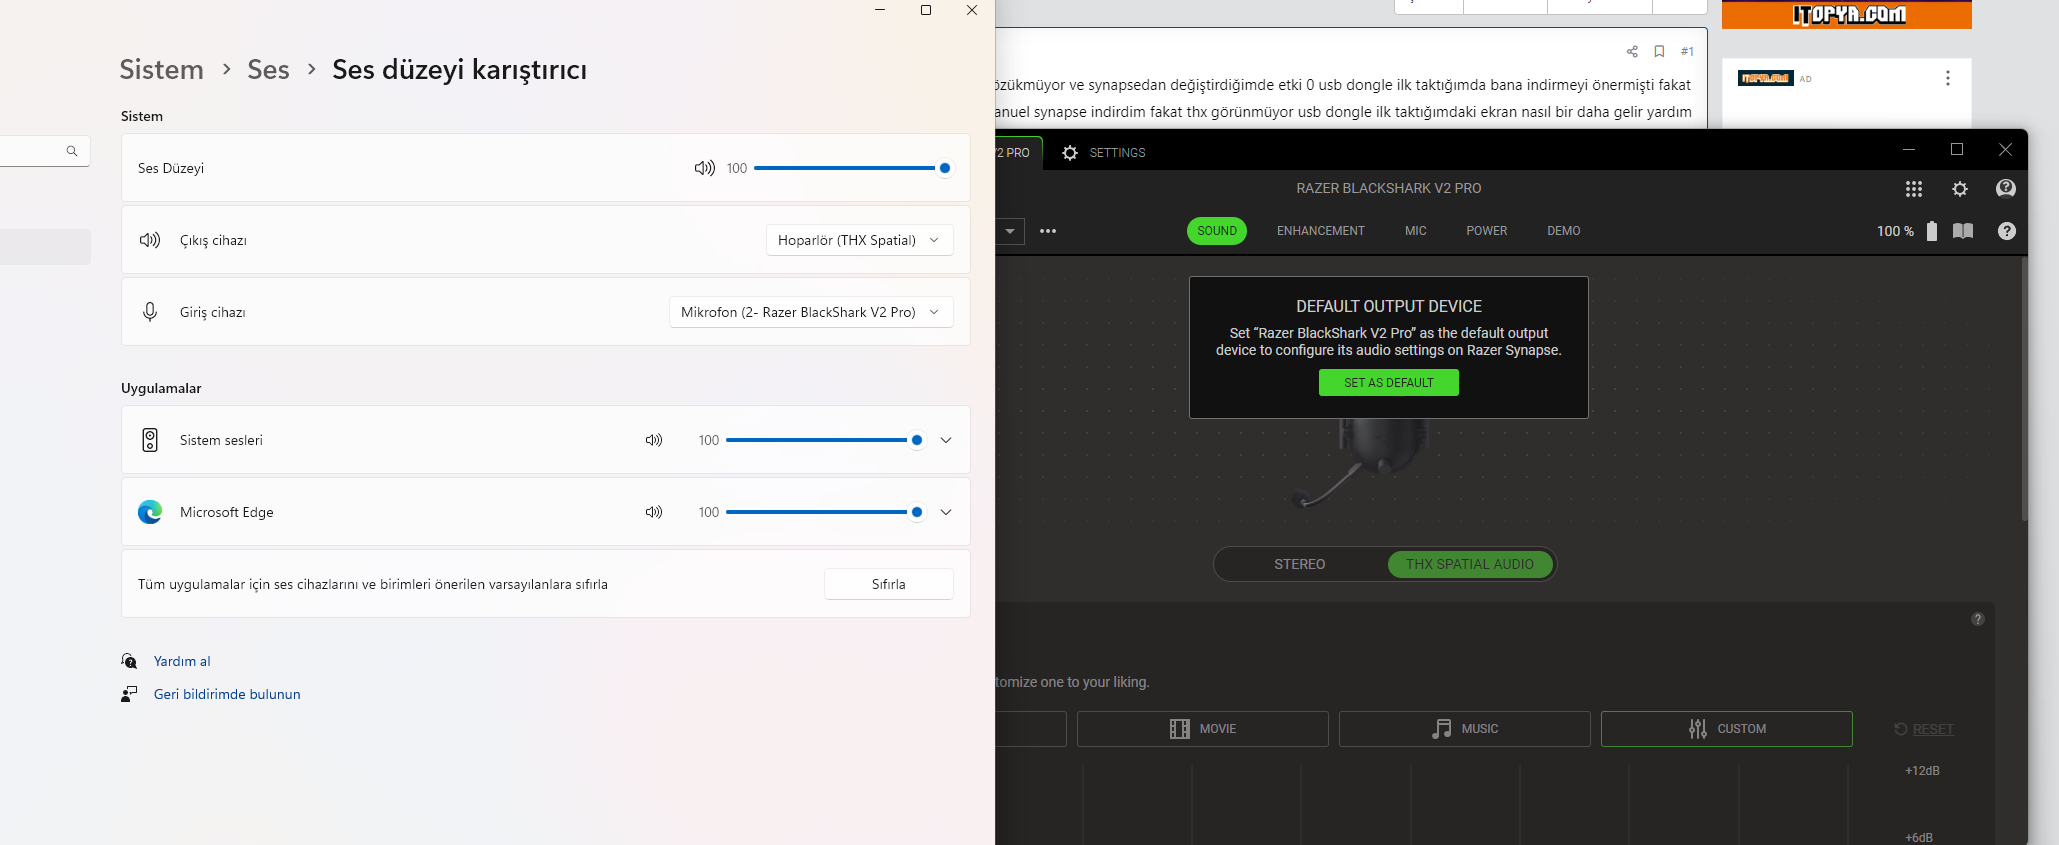2059x845 pixels.
Task: Click the iTopya.com banner logo
Action: click(1847, 14)
